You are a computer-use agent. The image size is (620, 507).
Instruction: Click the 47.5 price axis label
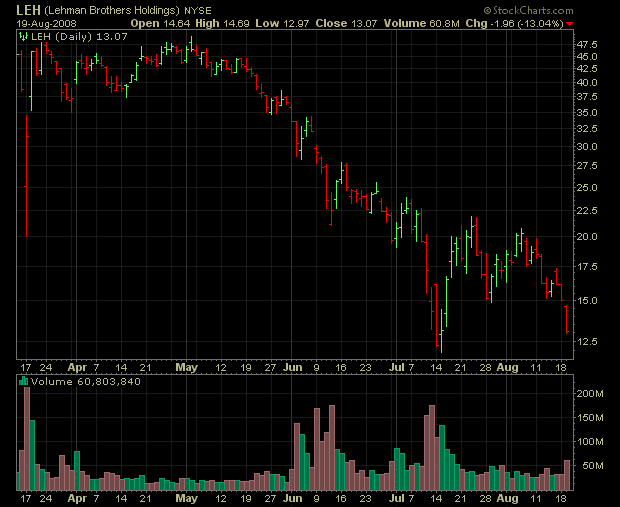tap(587, 44)
